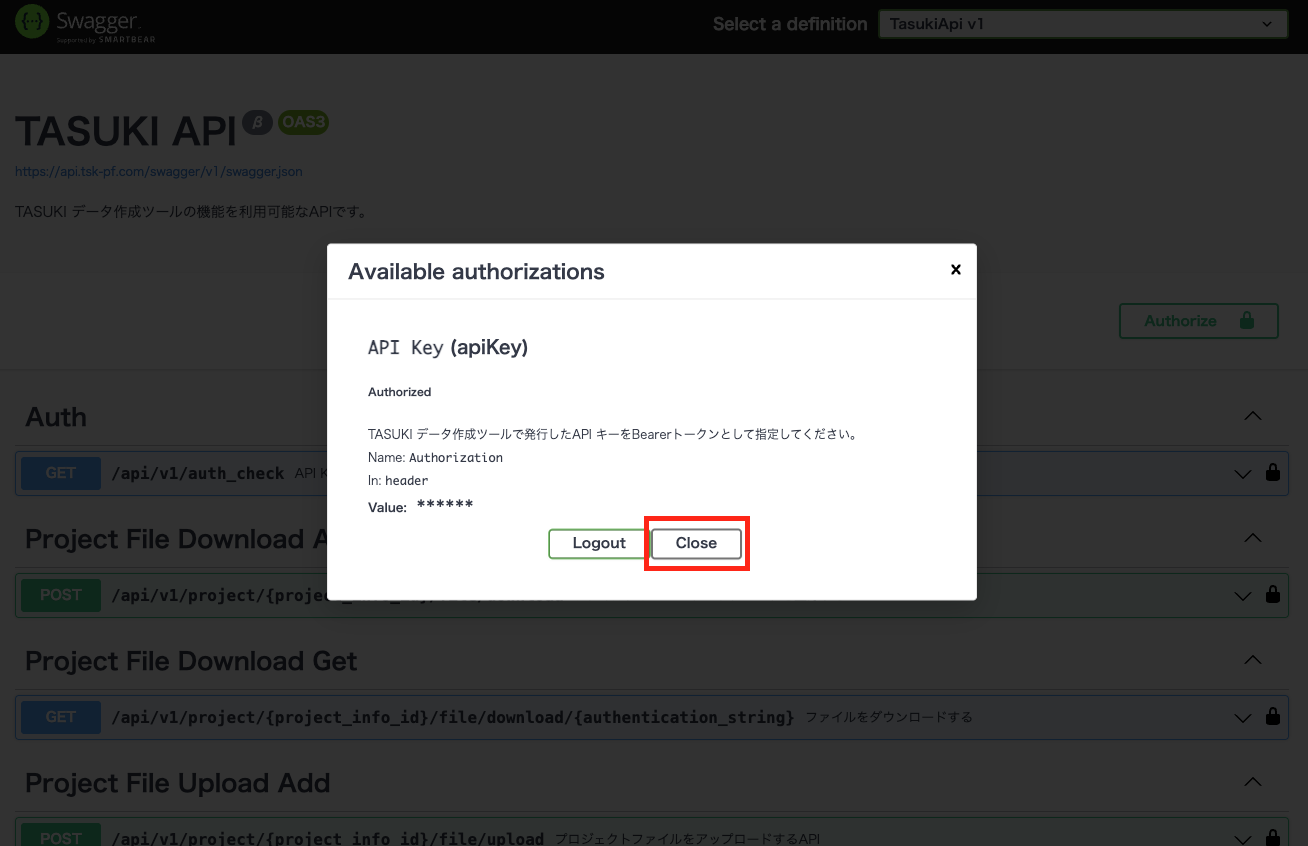Click lock icon on auth_check row
The width and height of the screenshot is (1308, 846).
[x=1273, y=472]
